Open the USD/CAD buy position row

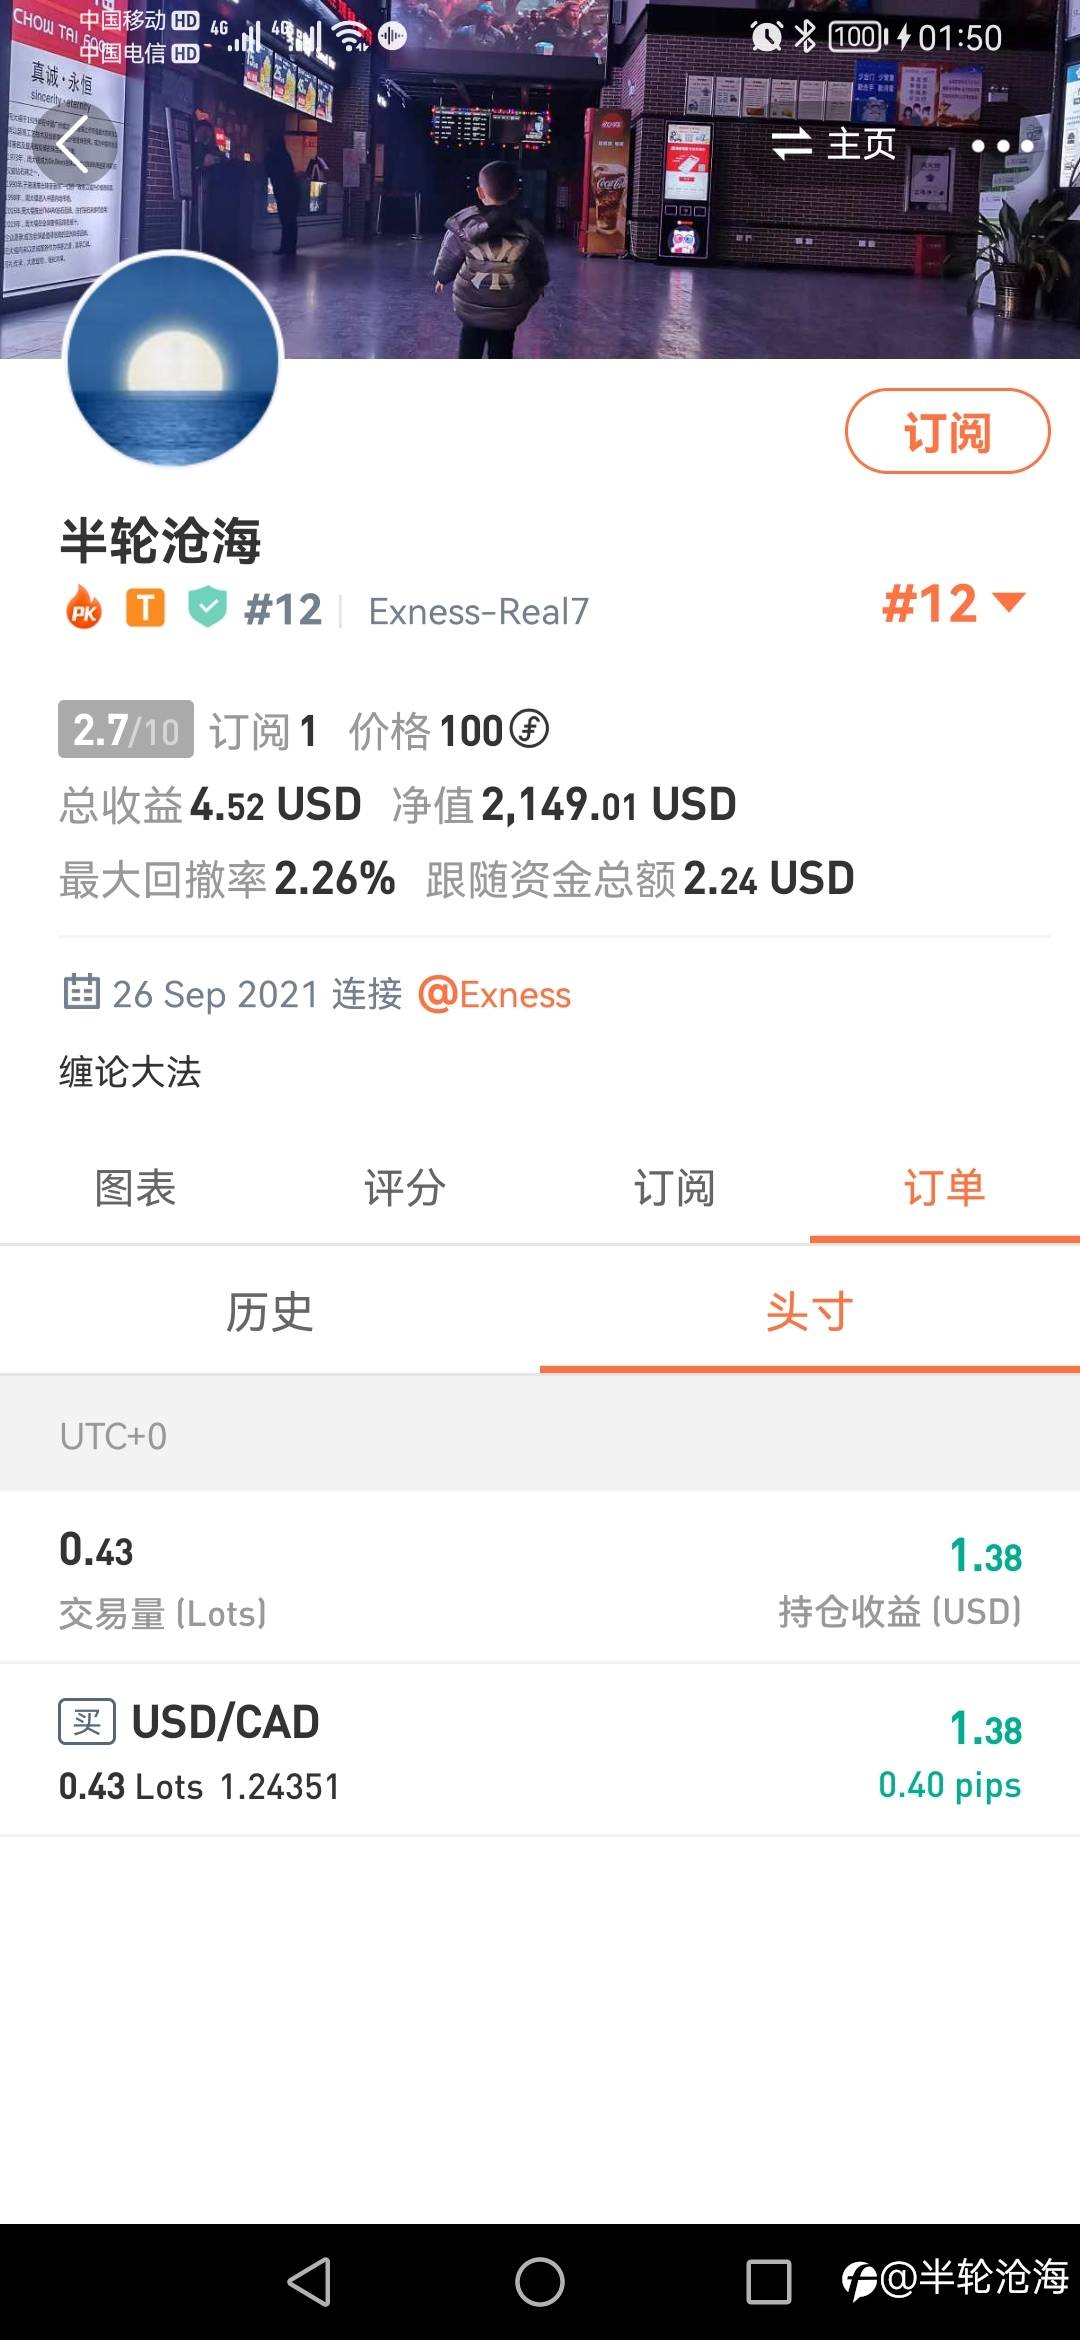[540, 1750]
